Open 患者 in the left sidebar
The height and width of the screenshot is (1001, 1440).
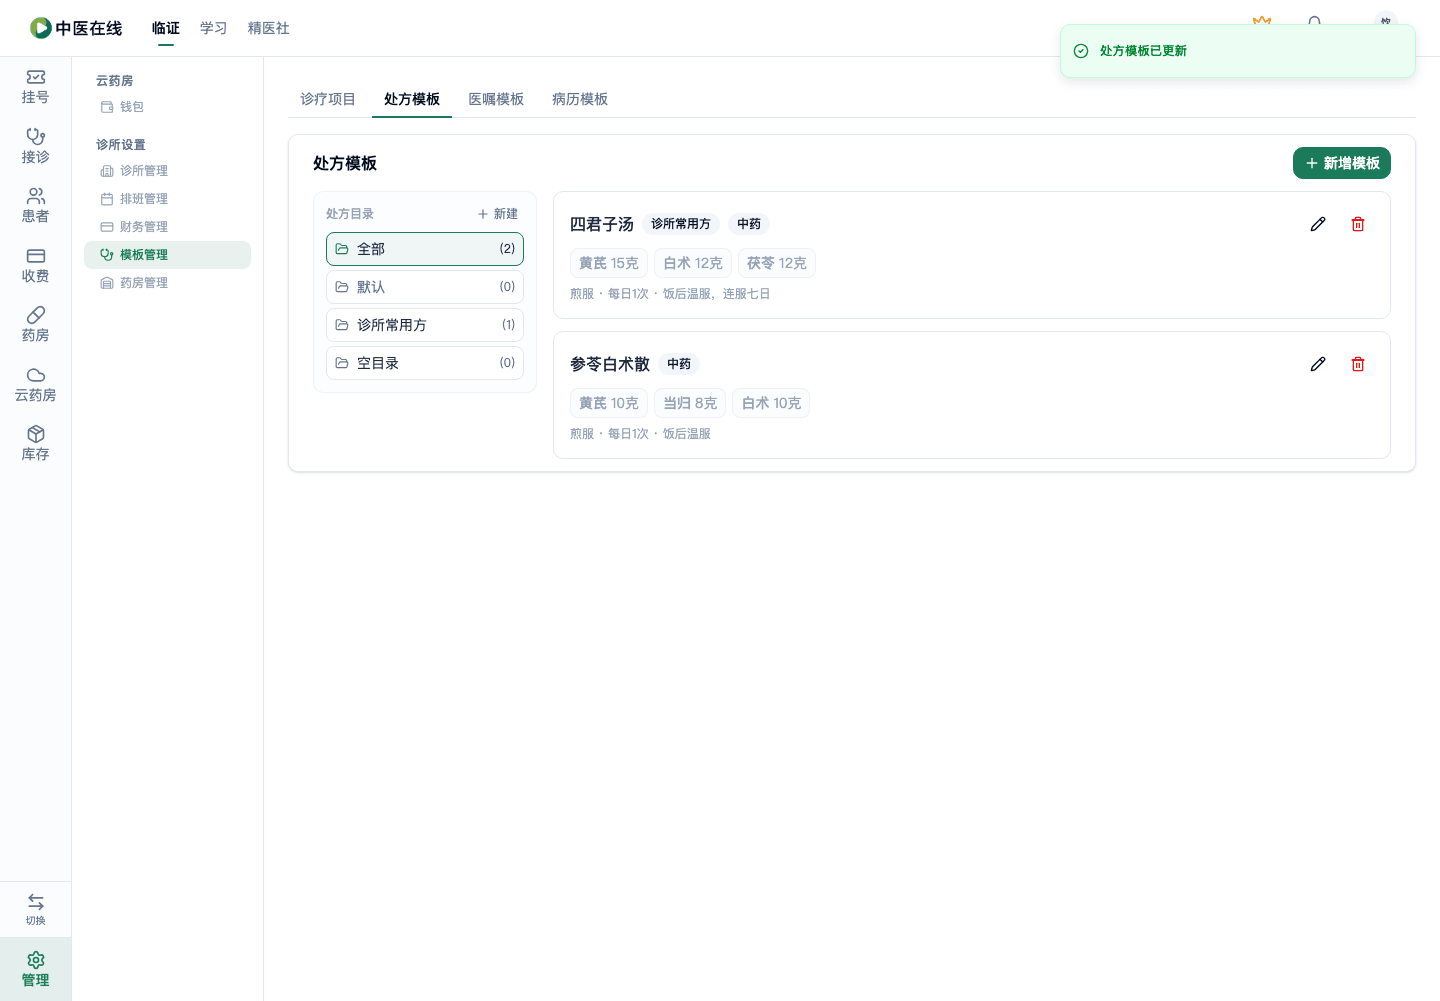coord(35,206)
